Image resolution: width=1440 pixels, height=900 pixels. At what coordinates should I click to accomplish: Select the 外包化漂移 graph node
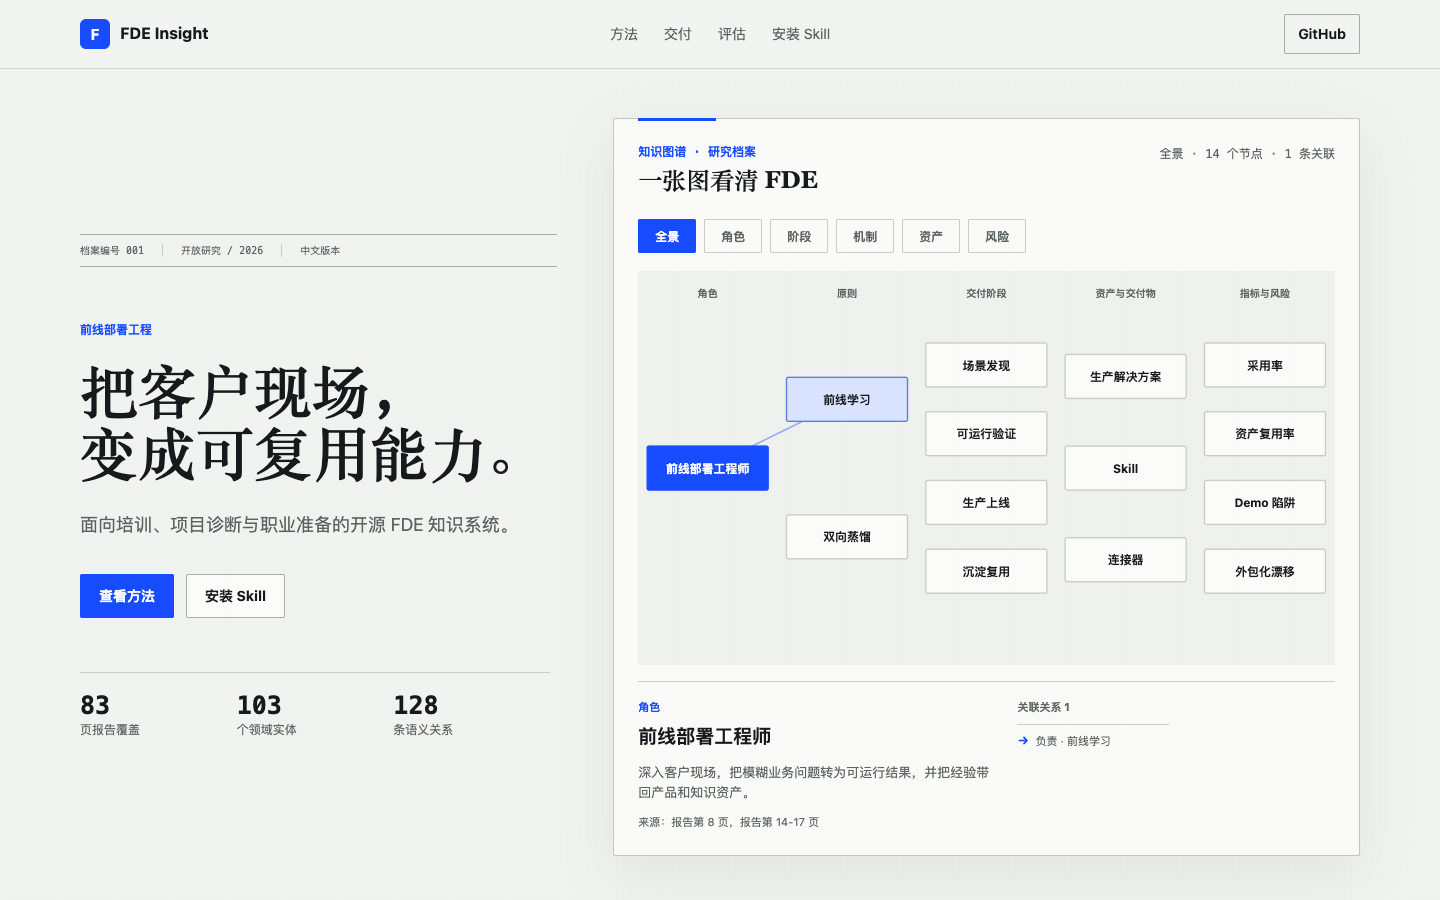[1265, 571]
